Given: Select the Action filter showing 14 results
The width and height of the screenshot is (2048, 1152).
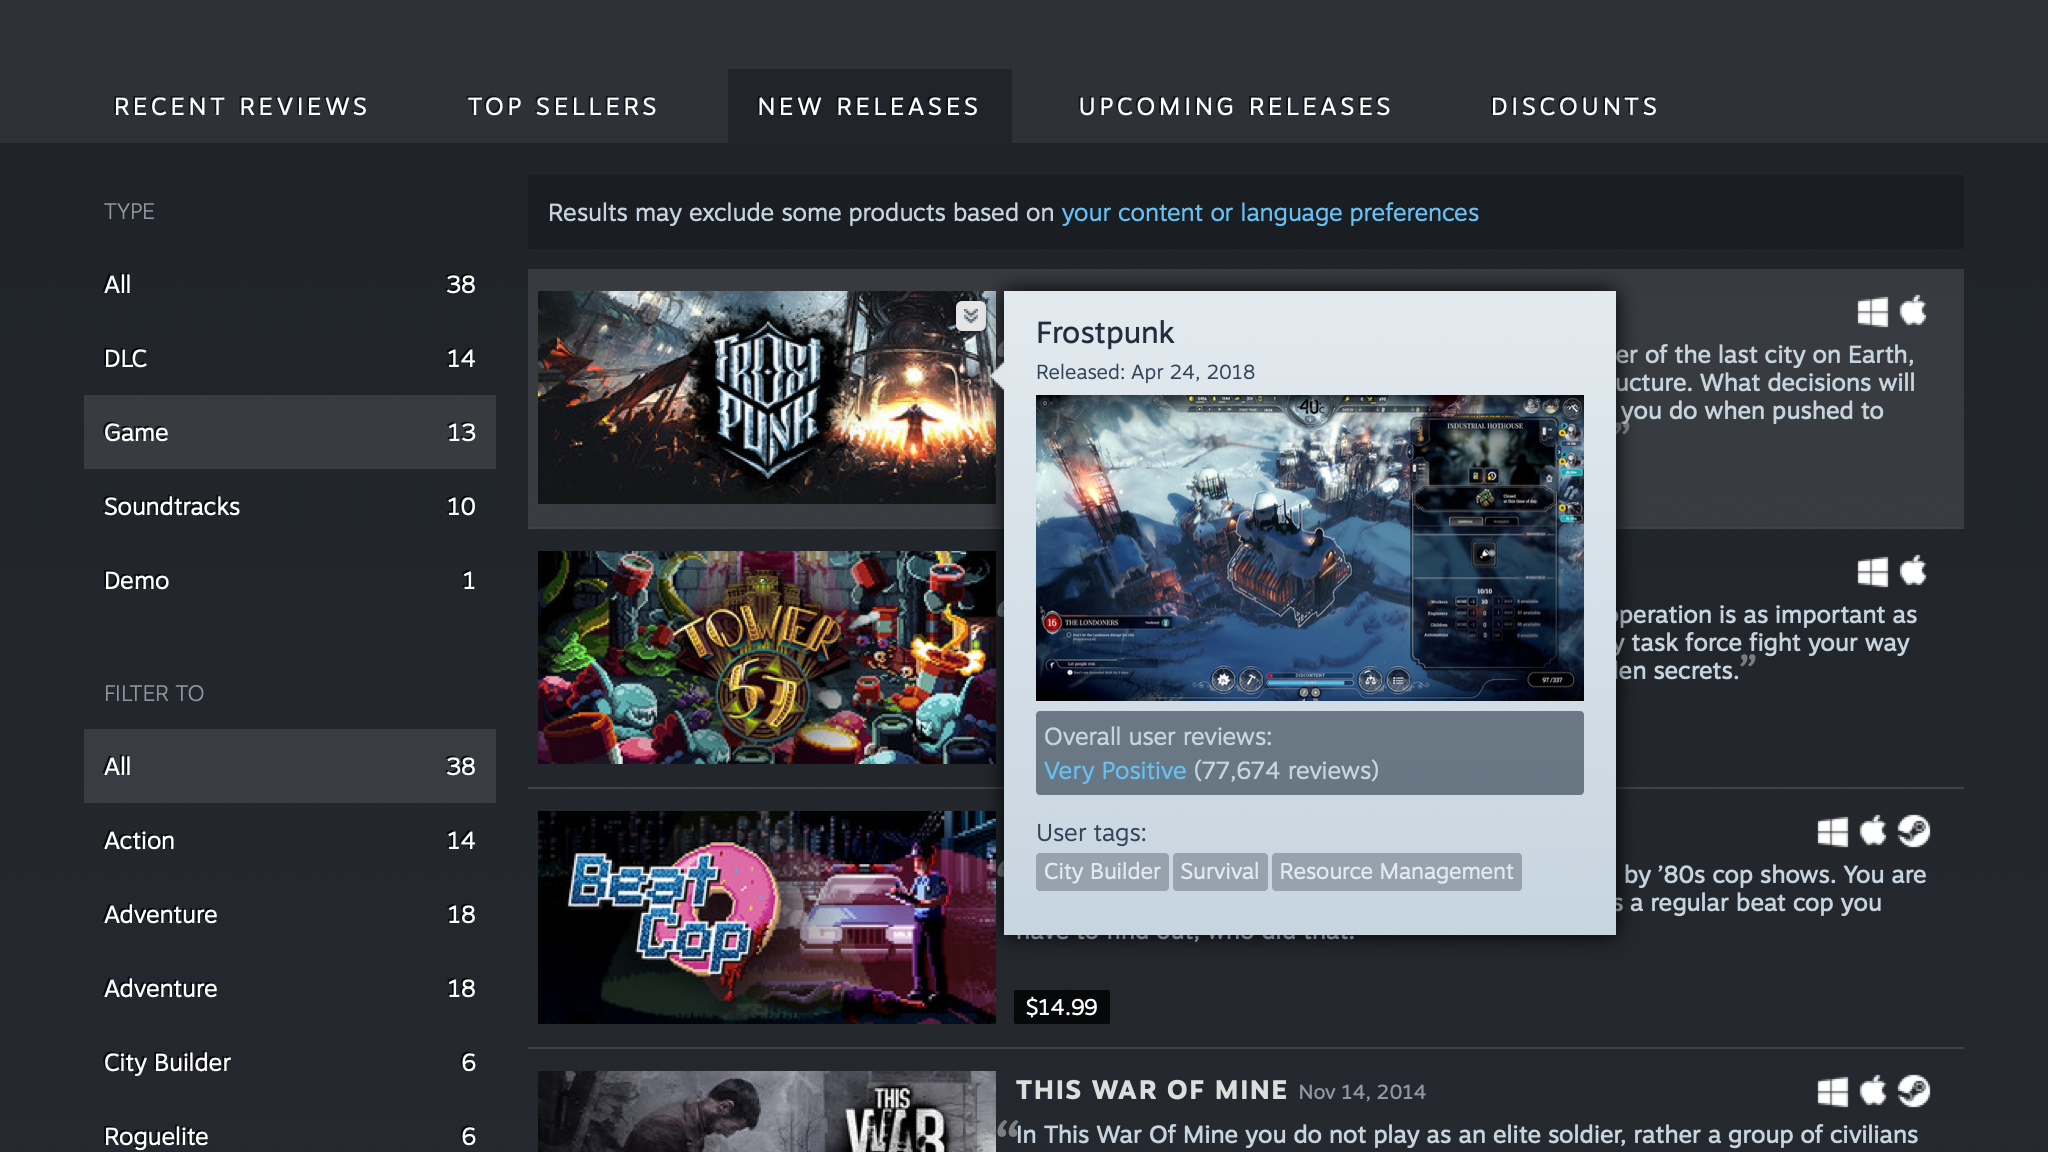Looking at the screenshot, I should point(288,840).
